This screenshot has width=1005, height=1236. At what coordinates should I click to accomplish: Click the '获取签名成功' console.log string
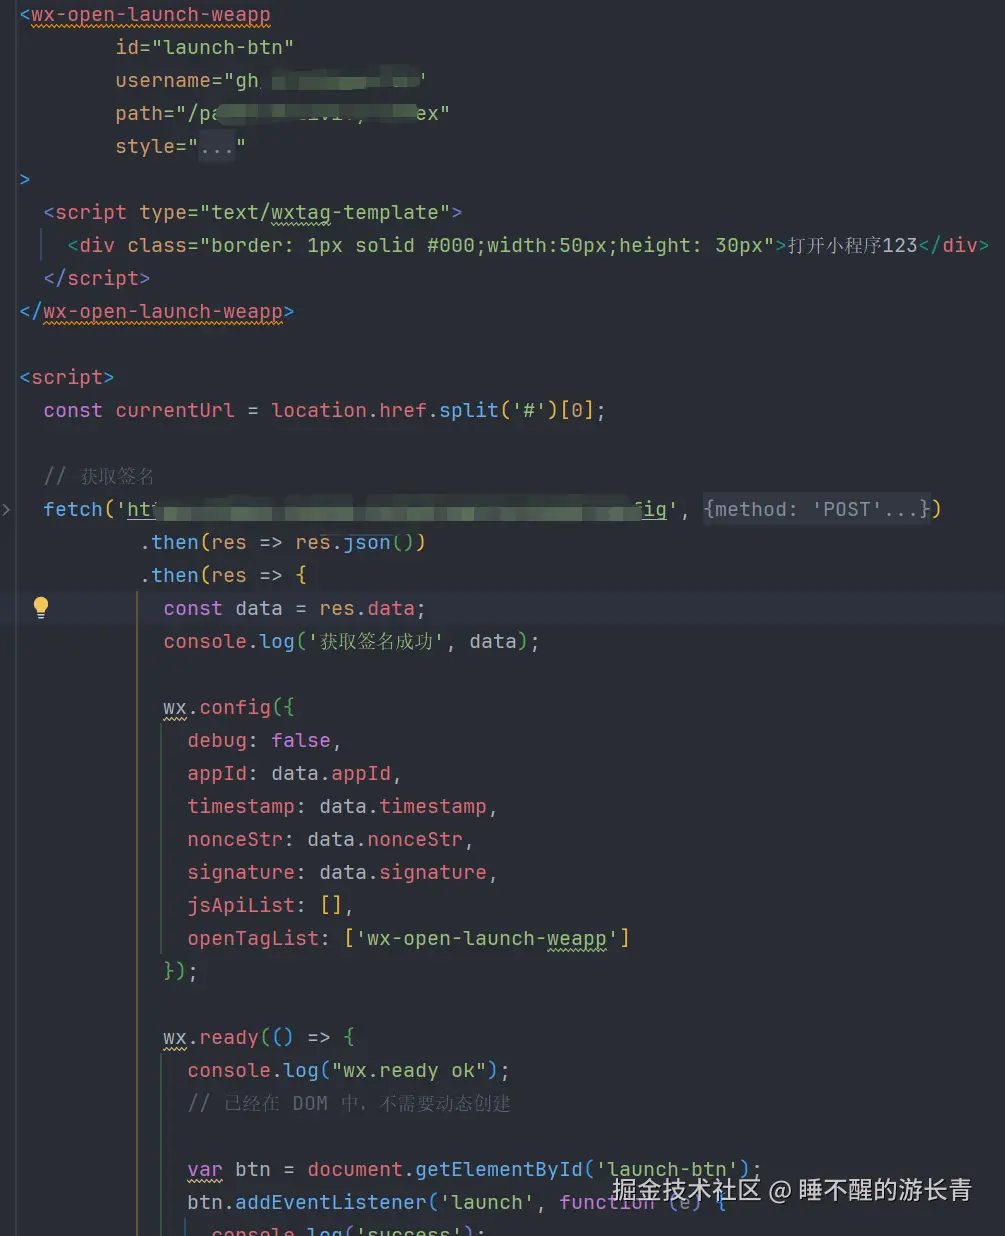(376, 642)
